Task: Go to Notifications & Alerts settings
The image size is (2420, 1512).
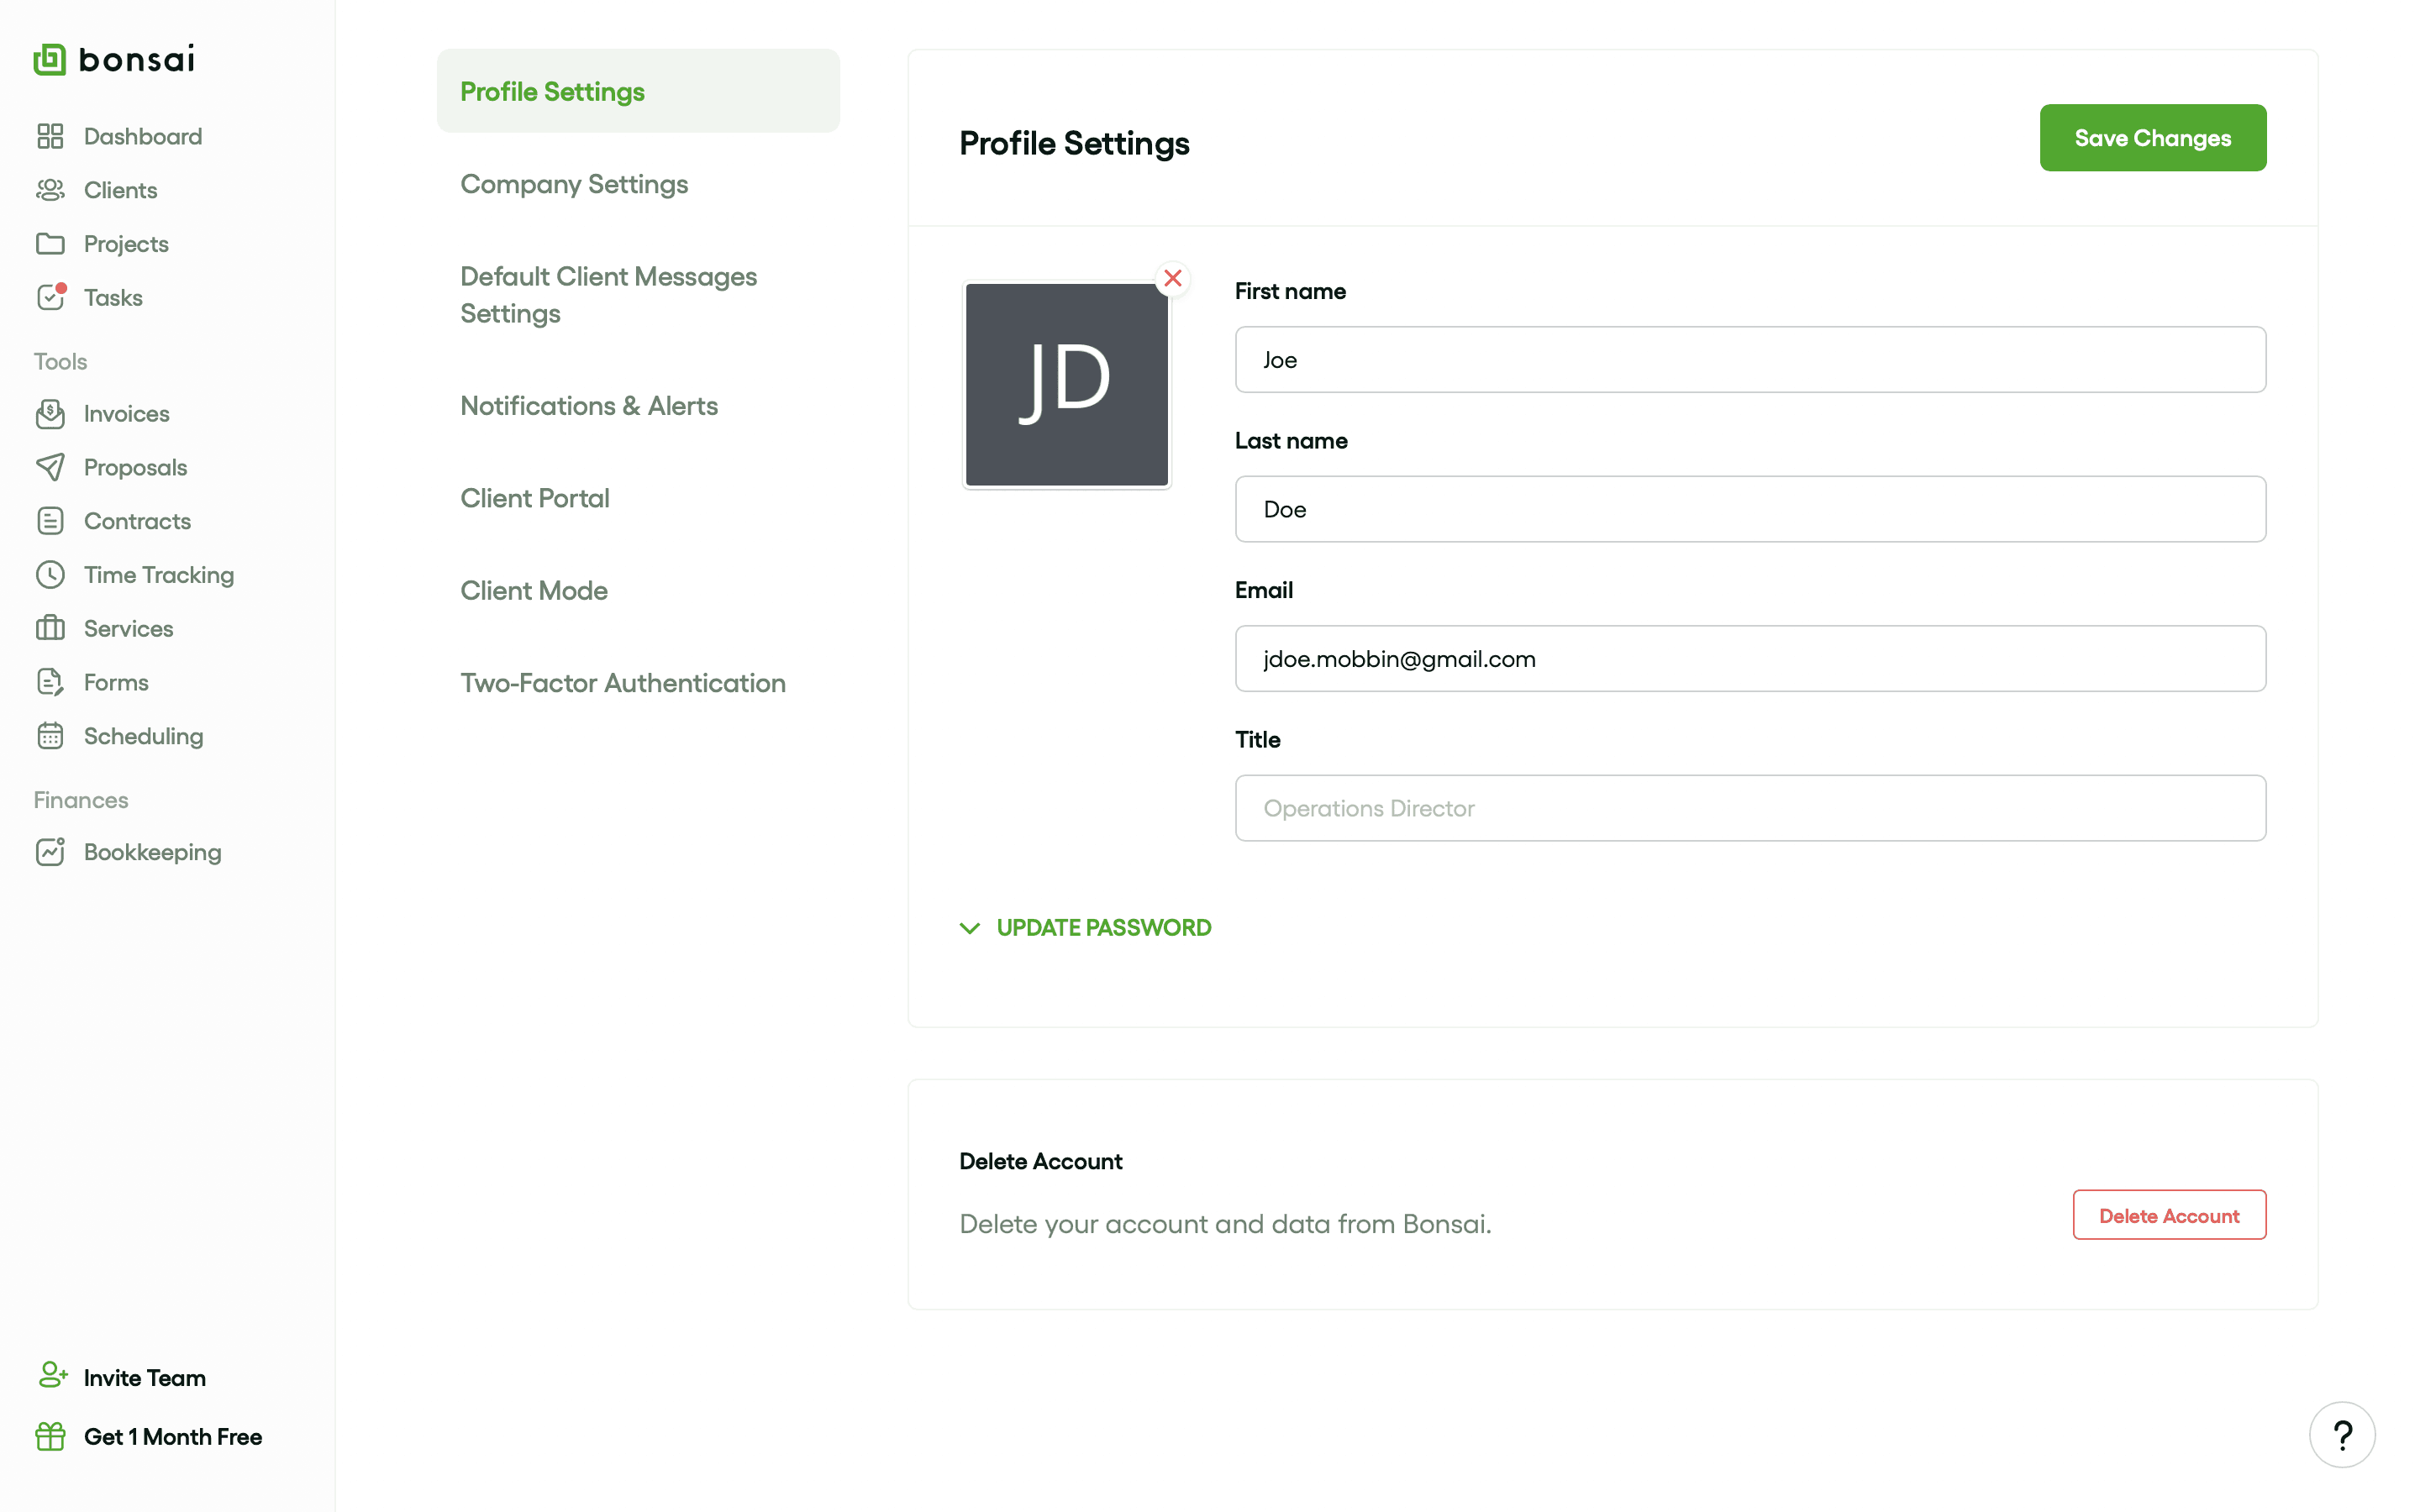Action: point(588,406)
